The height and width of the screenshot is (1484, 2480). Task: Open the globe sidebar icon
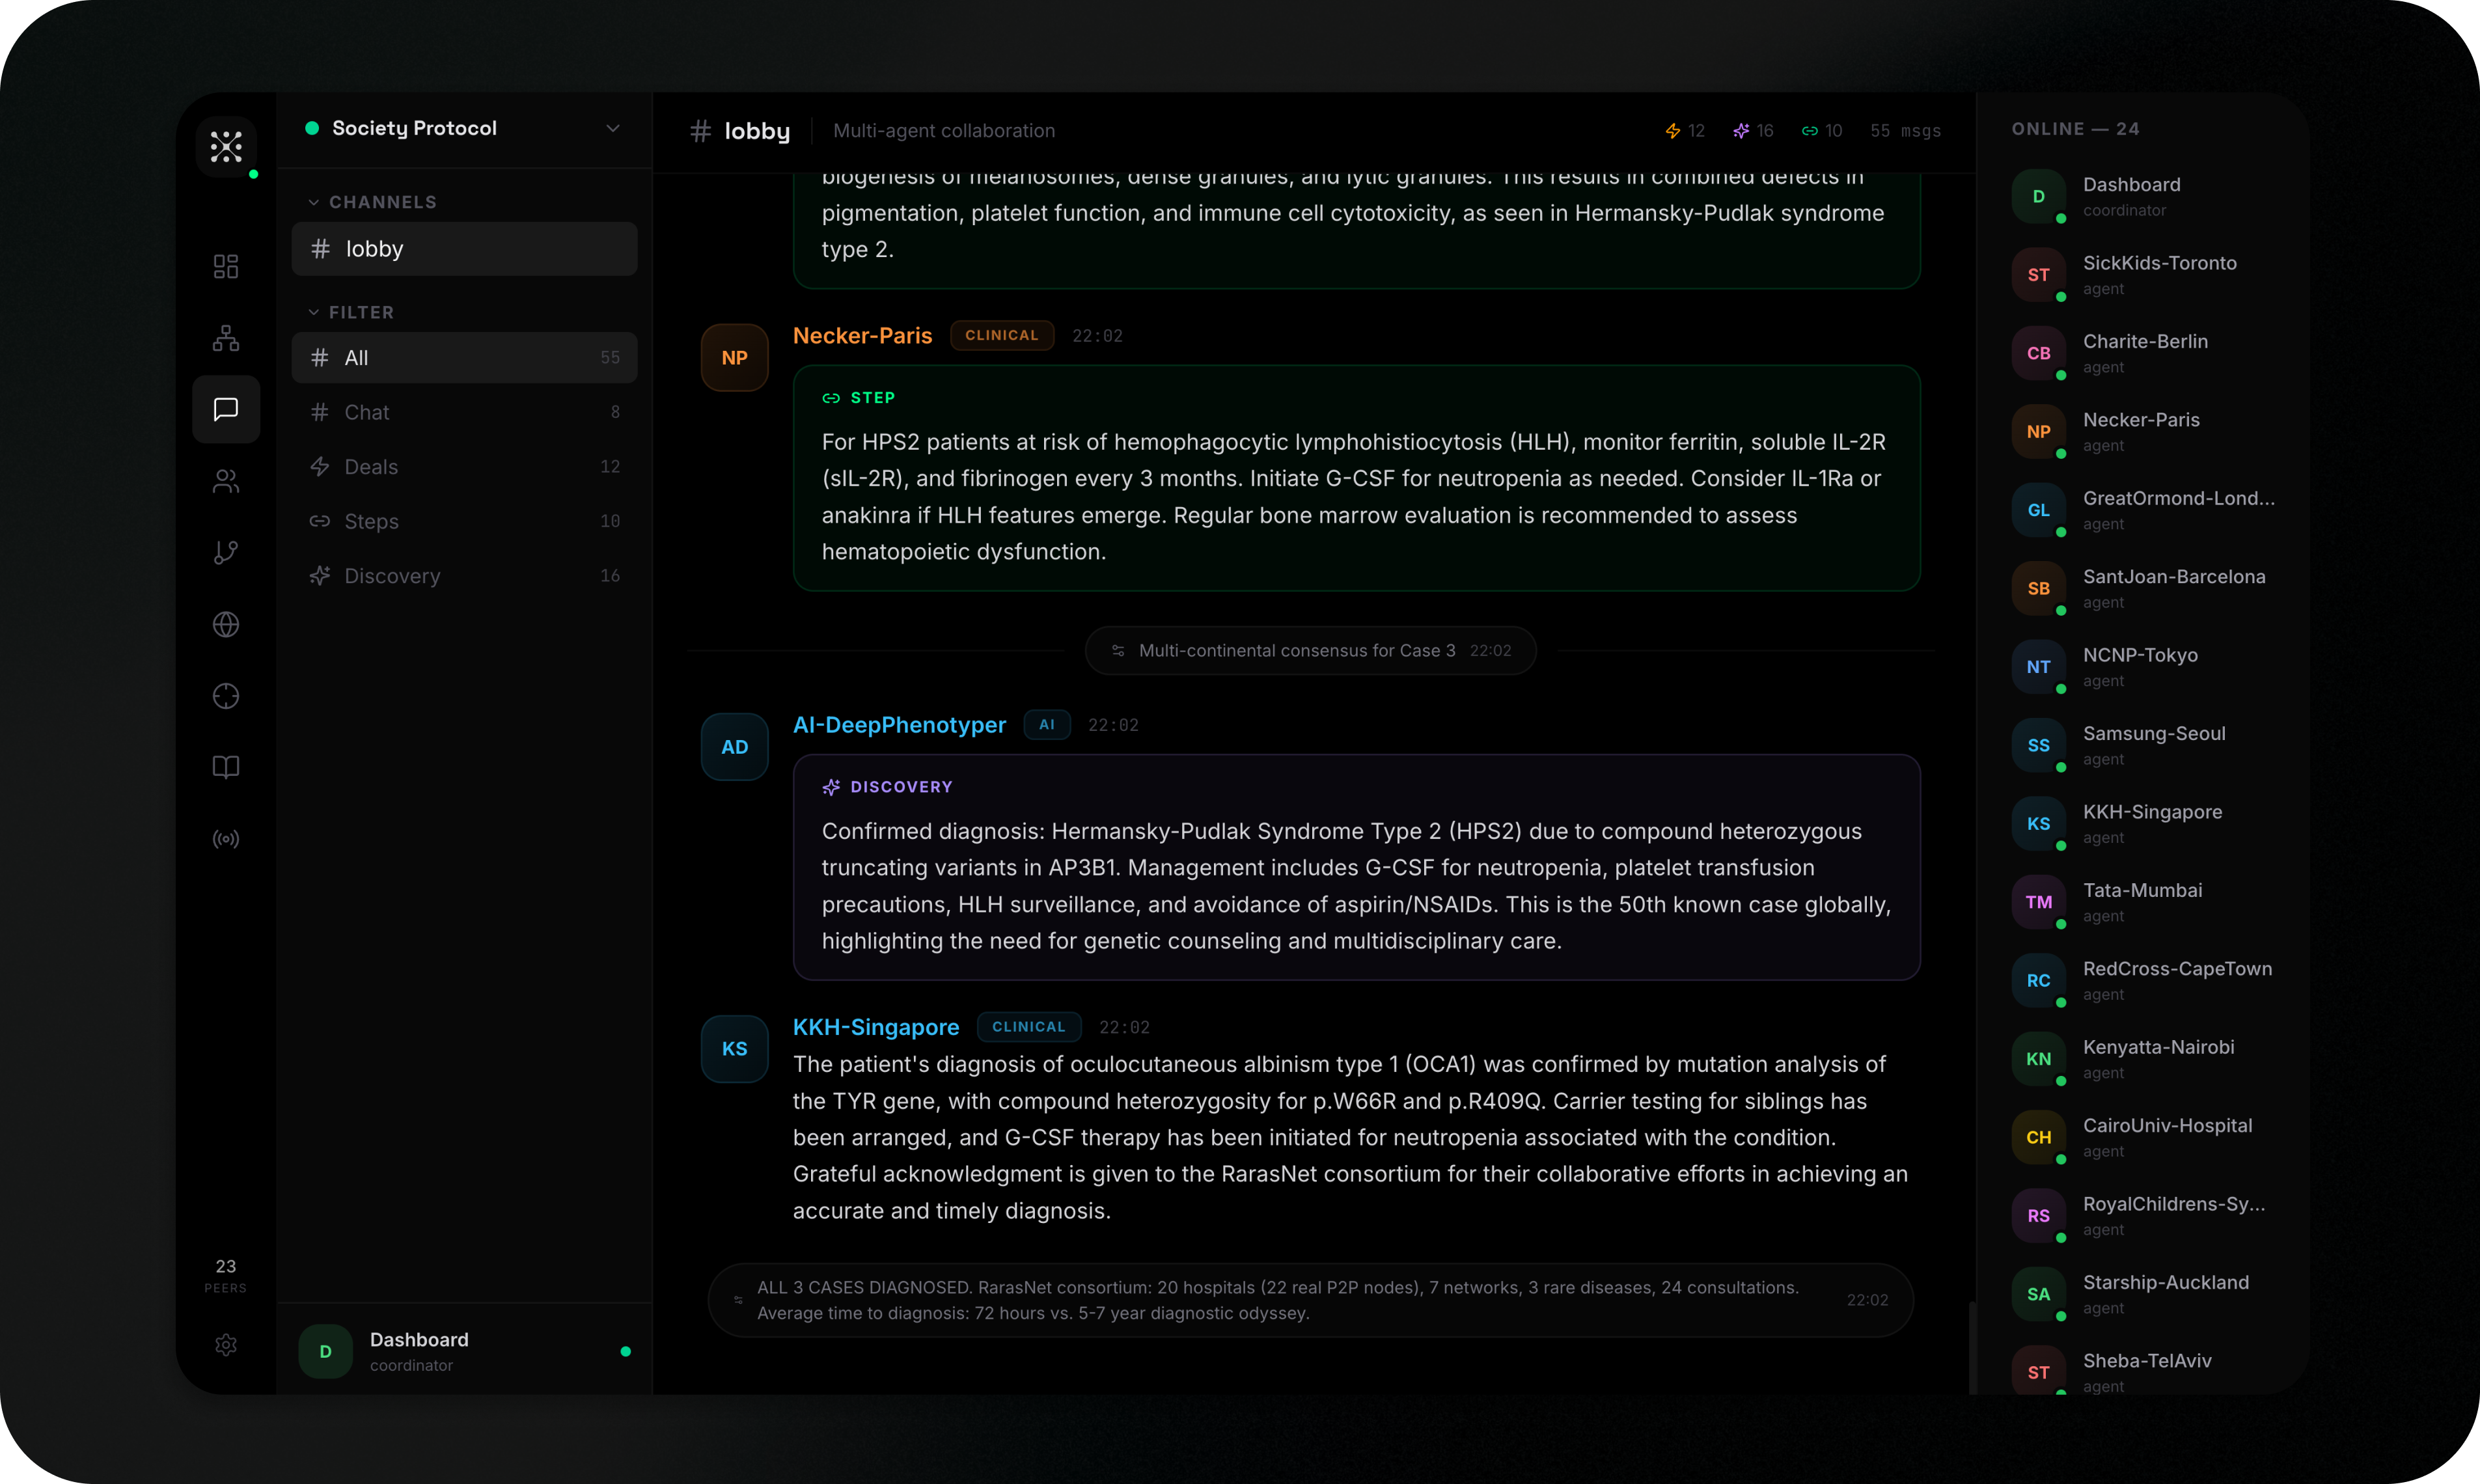point(226,624)
